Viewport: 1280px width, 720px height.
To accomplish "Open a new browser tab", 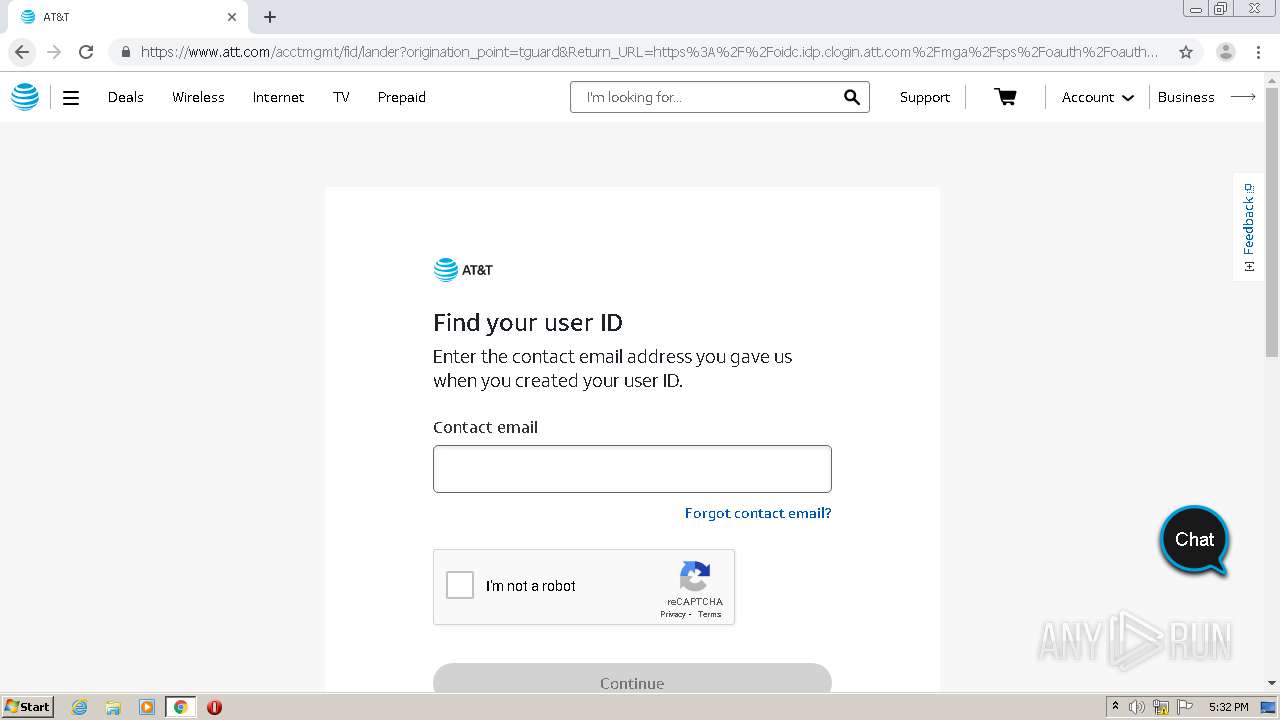I will (270, 17).
